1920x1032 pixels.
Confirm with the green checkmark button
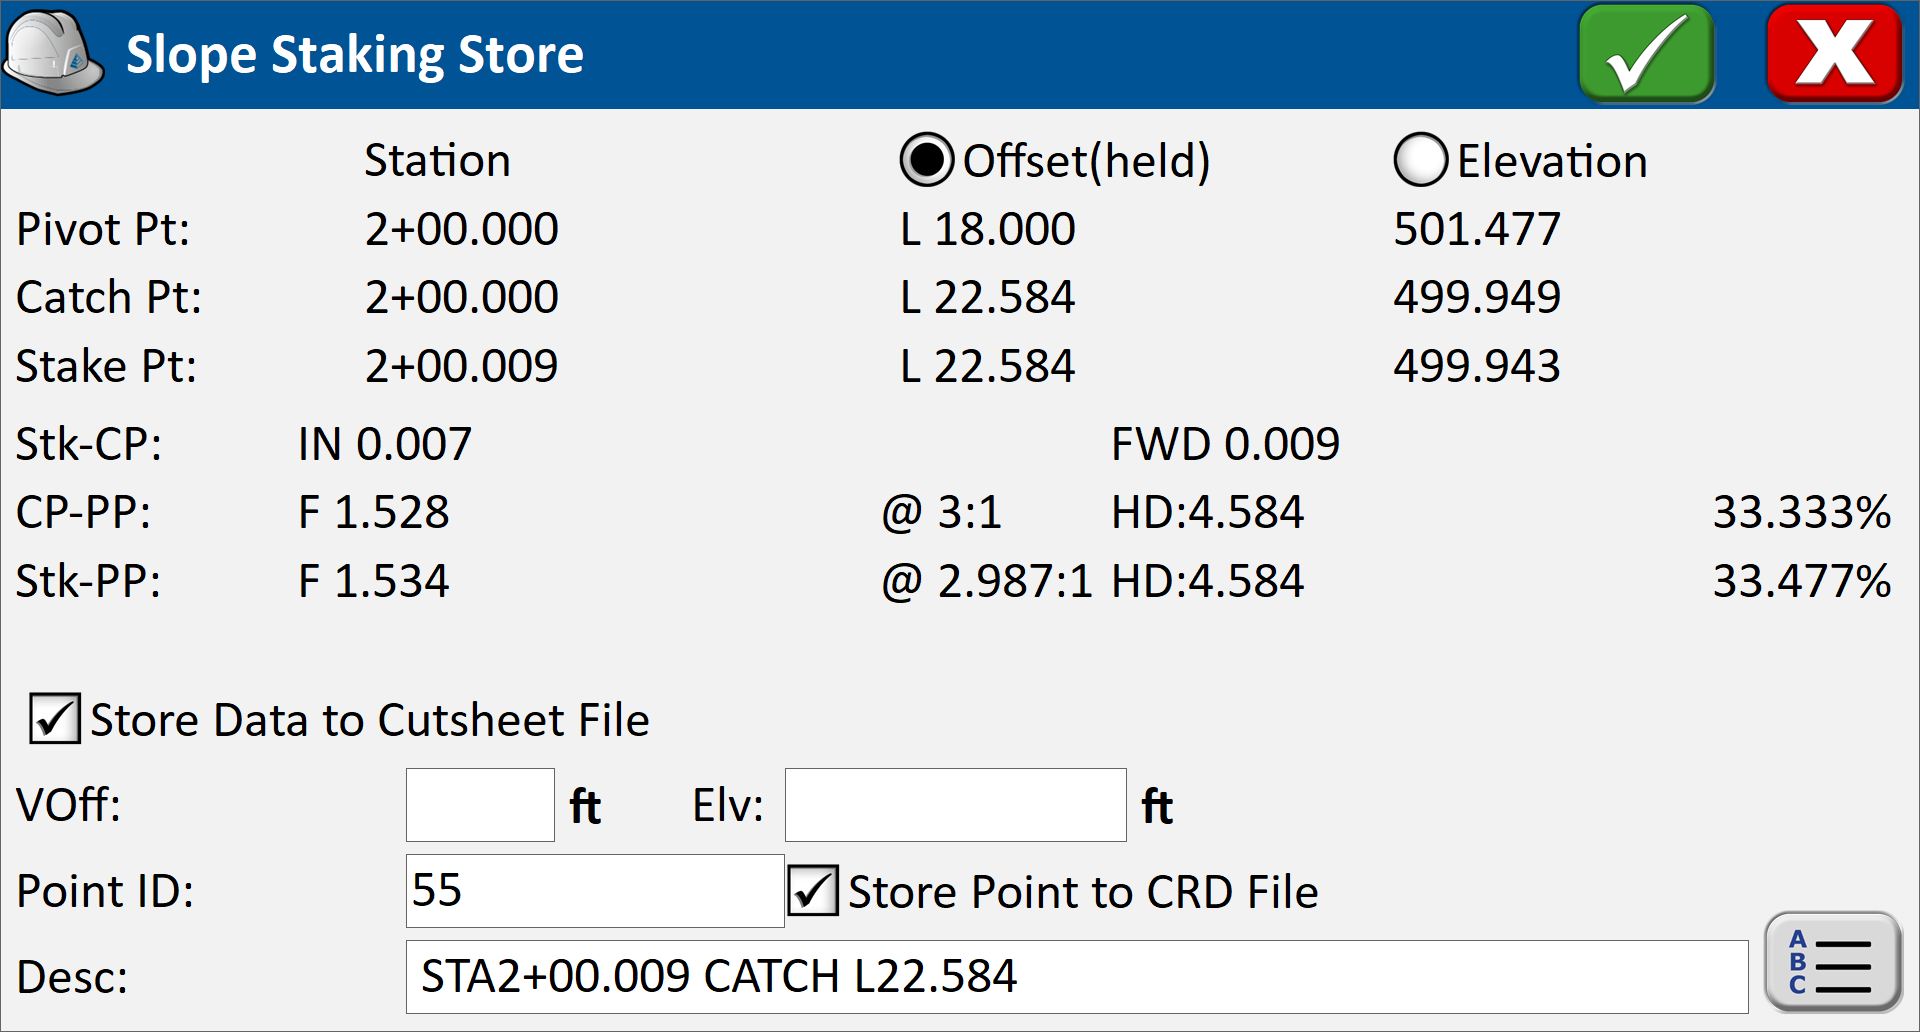pyautogui.click(x=1646, y=53)
